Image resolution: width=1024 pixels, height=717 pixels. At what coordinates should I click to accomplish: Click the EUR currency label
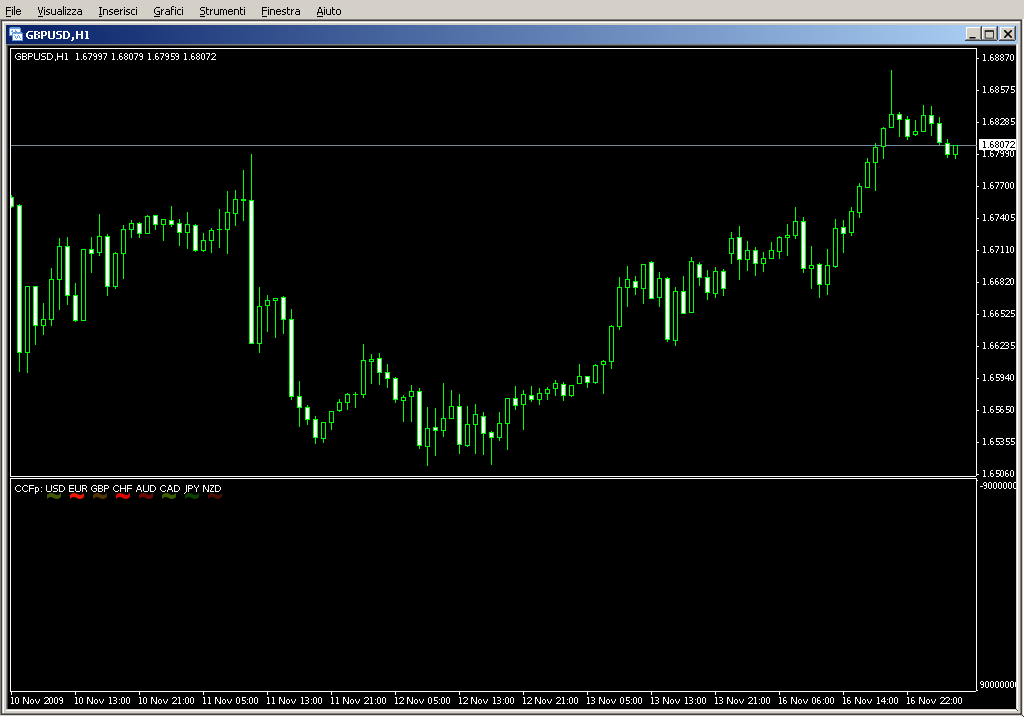(78, 488)
